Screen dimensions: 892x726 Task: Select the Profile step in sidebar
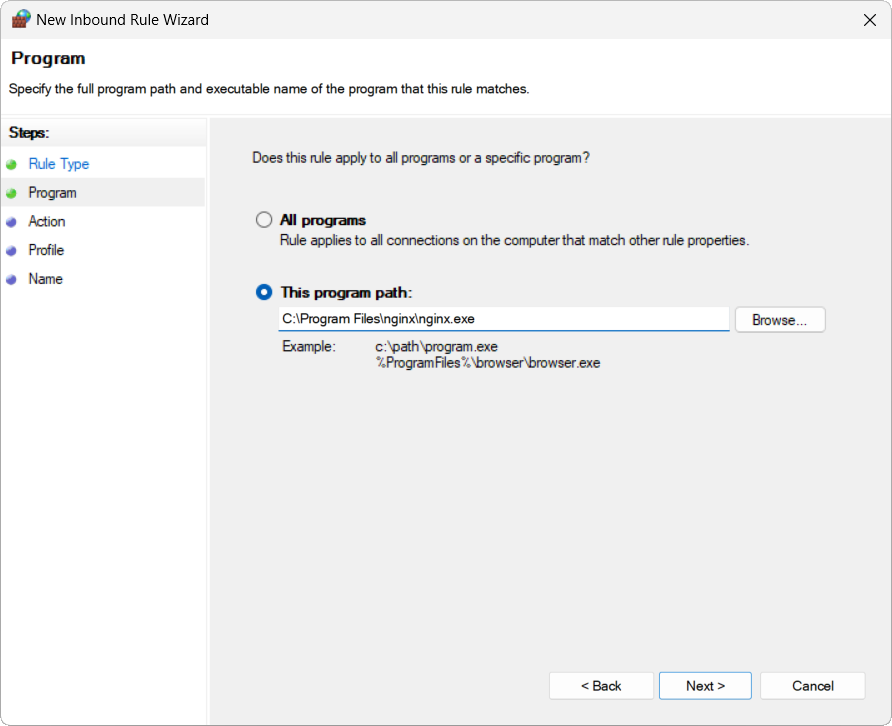pos(46,250)
